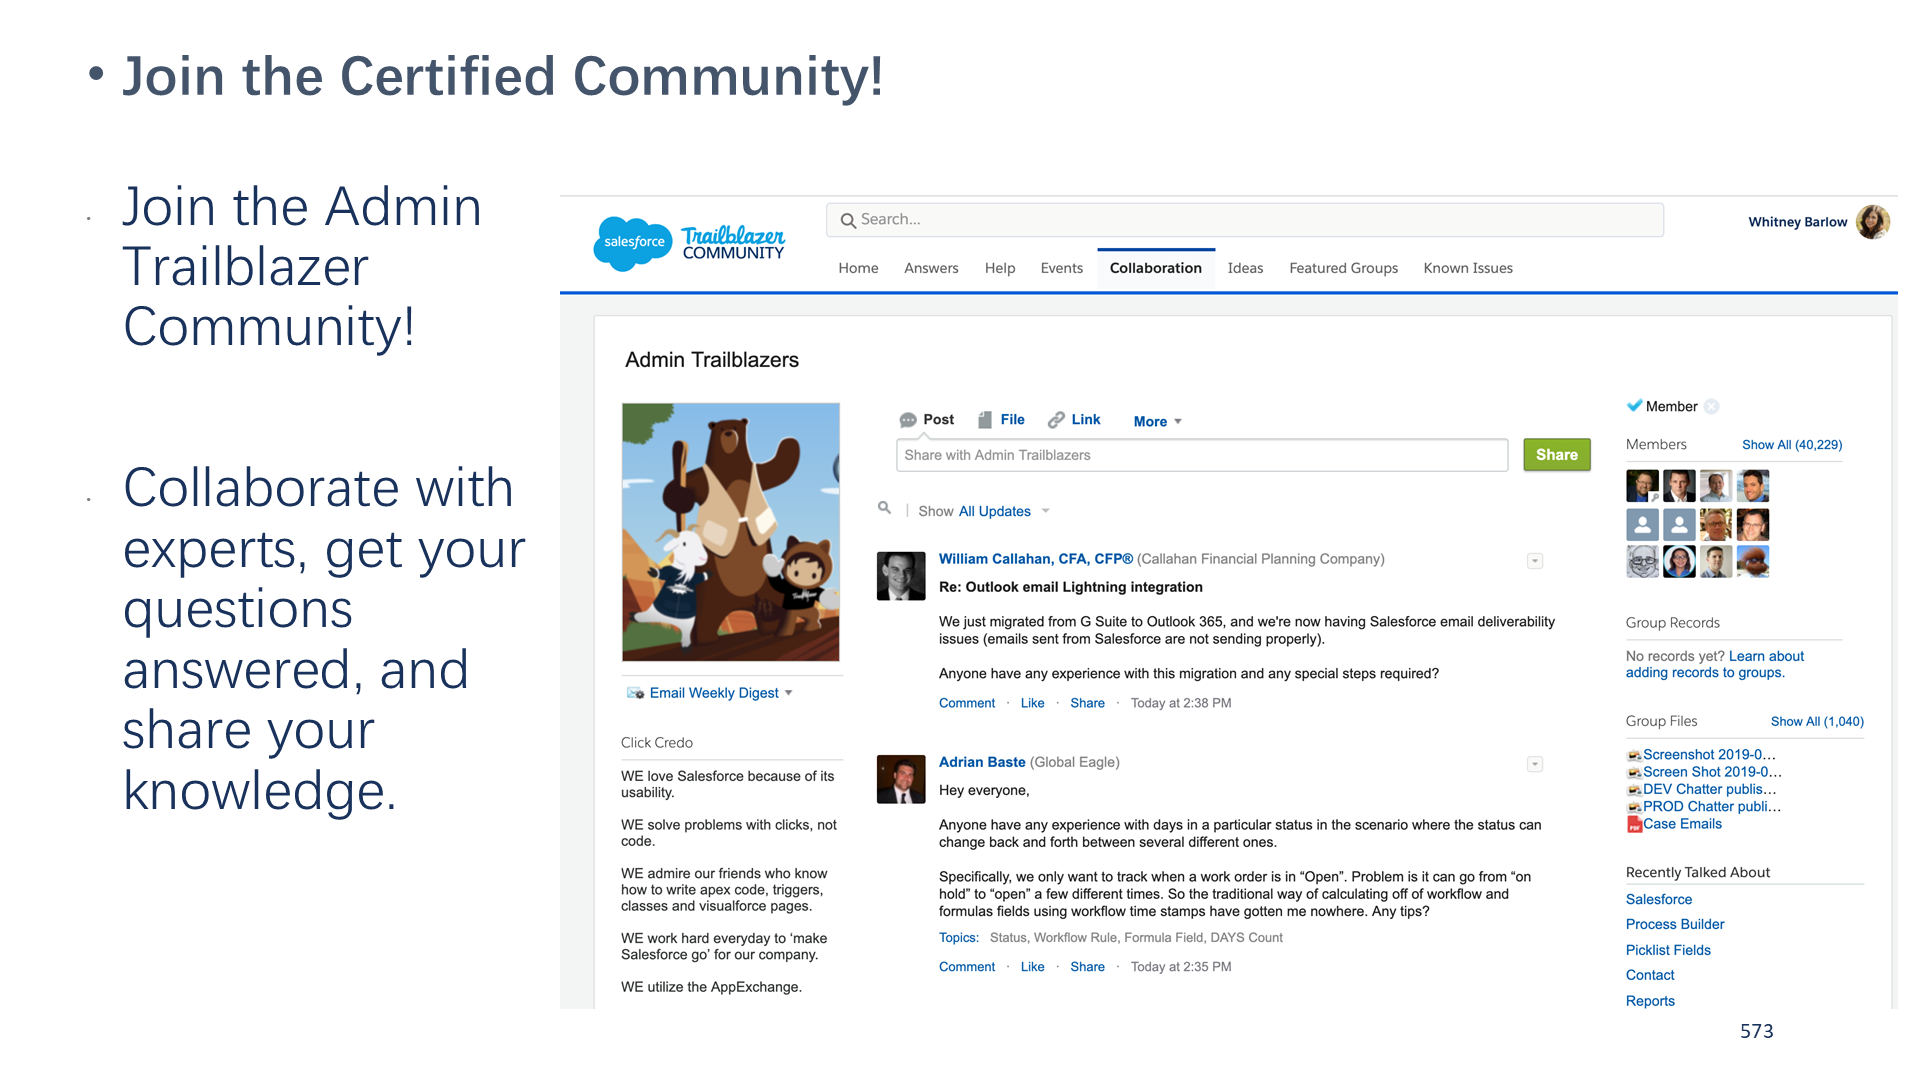Open the Known Issues tab
The height and width of the screenshot is (1080, 1920).
pos(1468,268)
